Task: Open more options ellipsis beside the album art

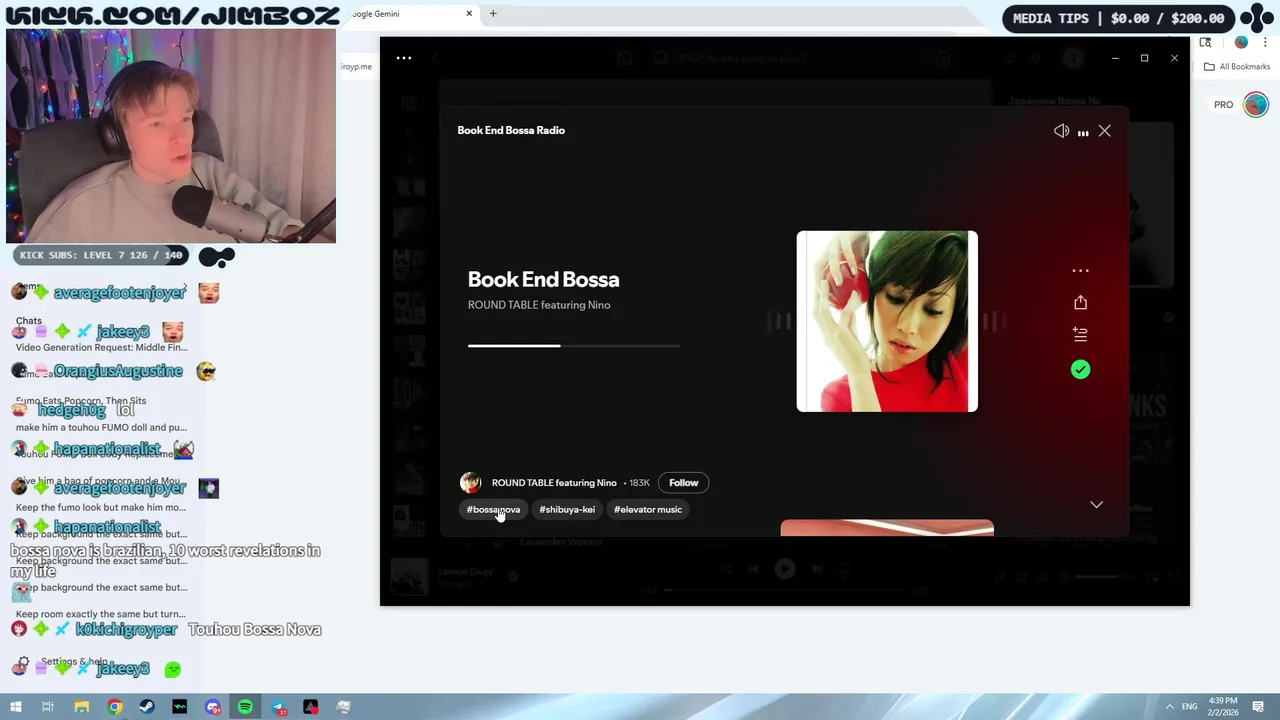Action: click(1080, 270)
